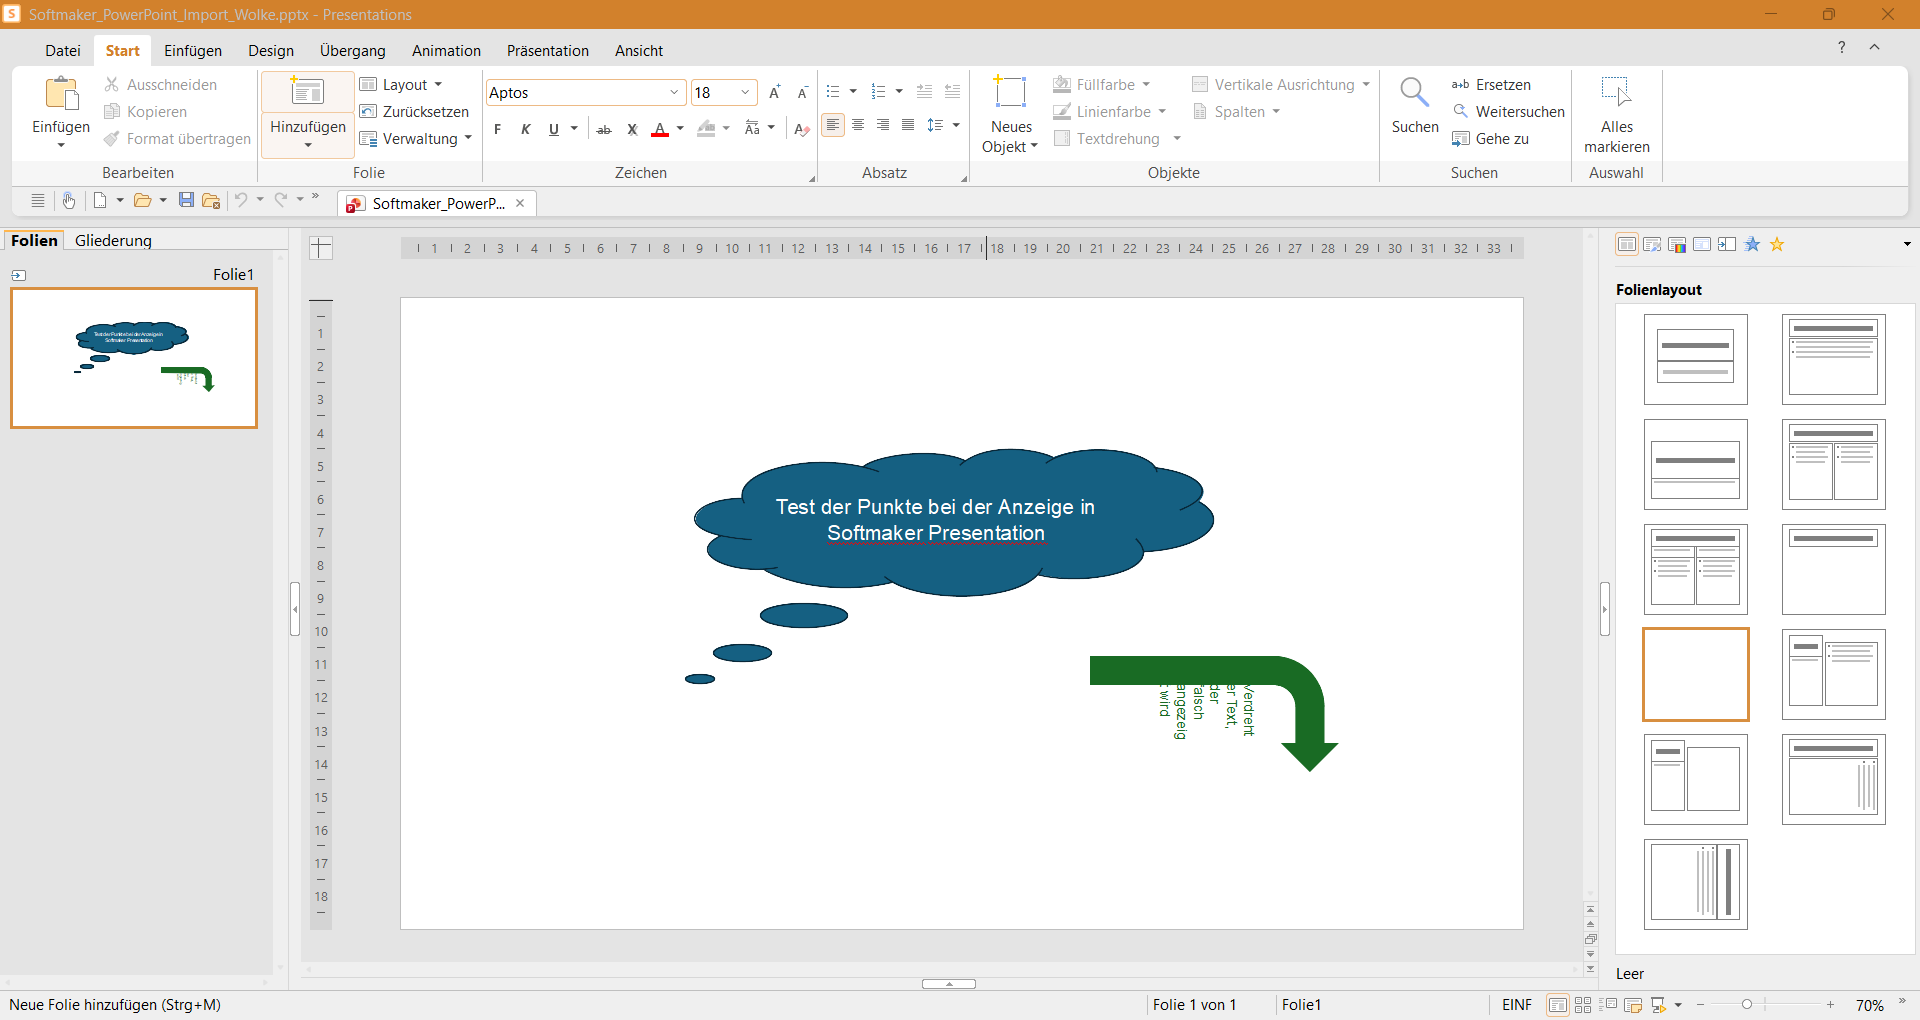
Task: Click the close file folder icon
Action: pyautogui.click(x=211, y=201)
